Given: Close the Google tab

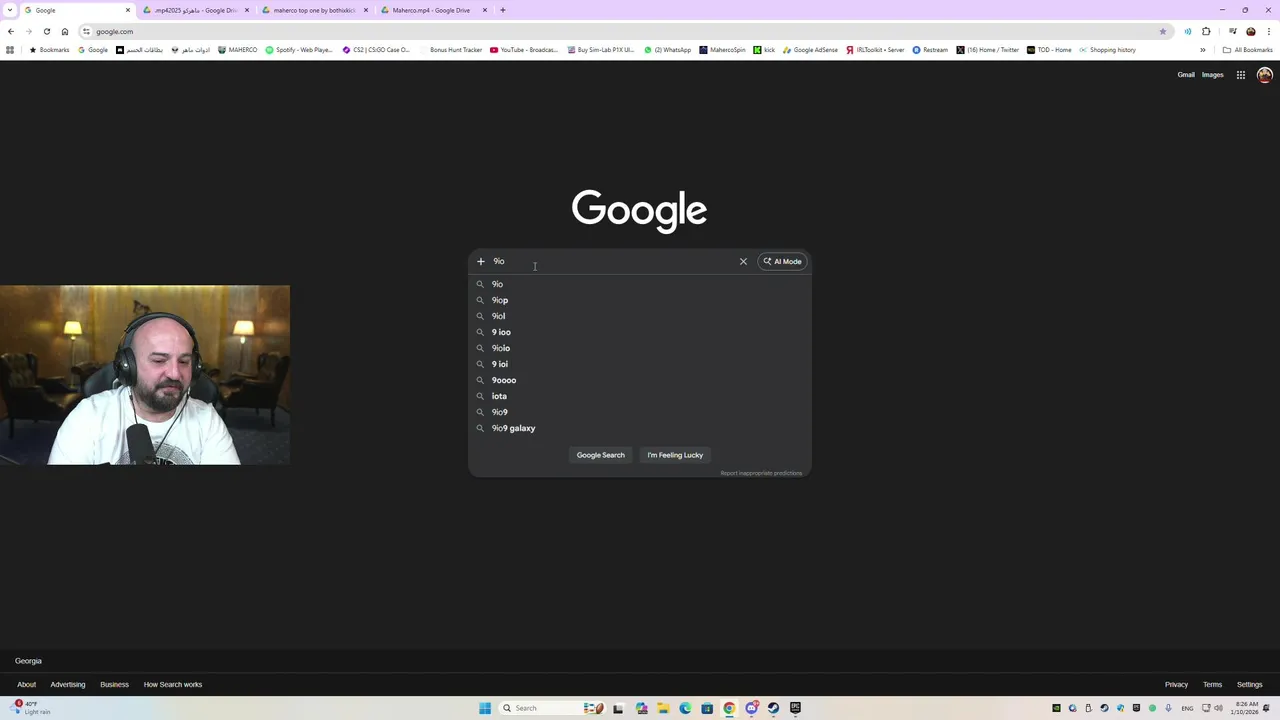Looking at the screenshot, I should click(x=127, y=10).
